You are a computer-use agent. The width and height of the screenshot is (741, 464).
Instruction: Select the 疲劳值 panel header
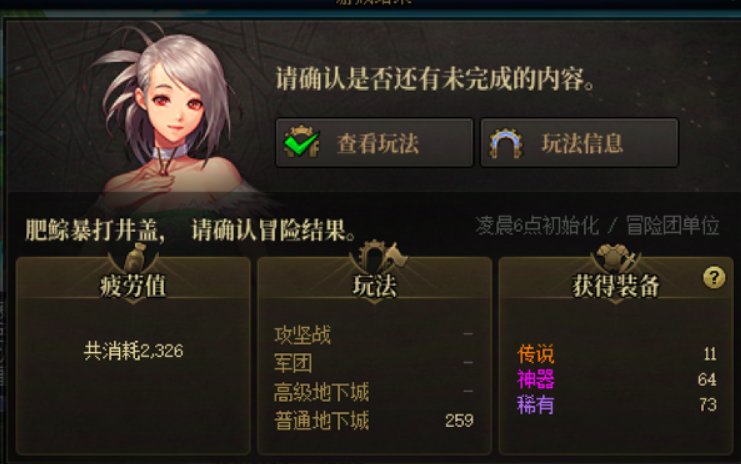[133, 286]
